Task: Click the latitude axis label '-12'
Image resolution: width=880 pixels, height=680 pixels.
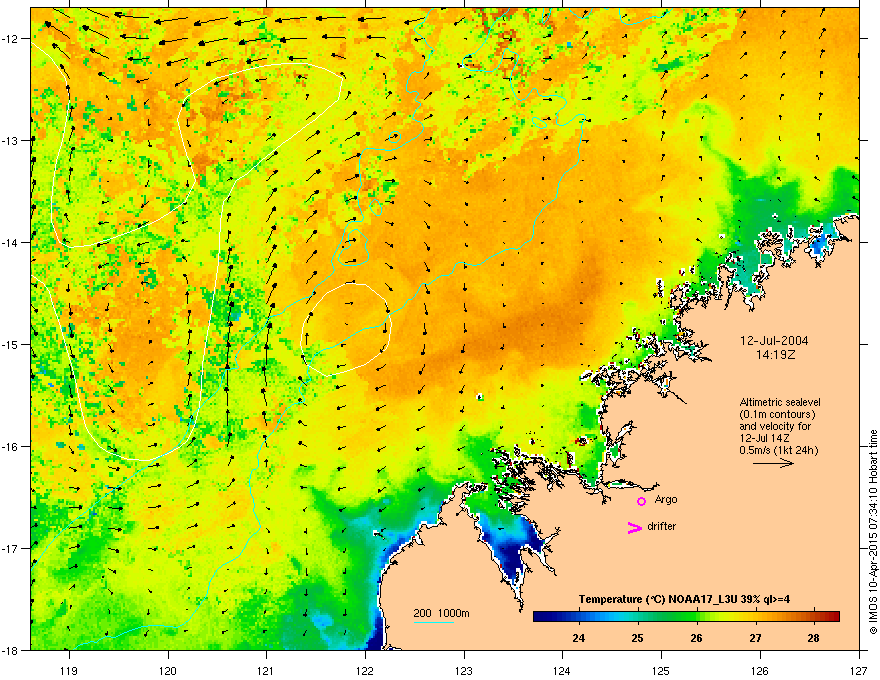Action: pos(11,39)
